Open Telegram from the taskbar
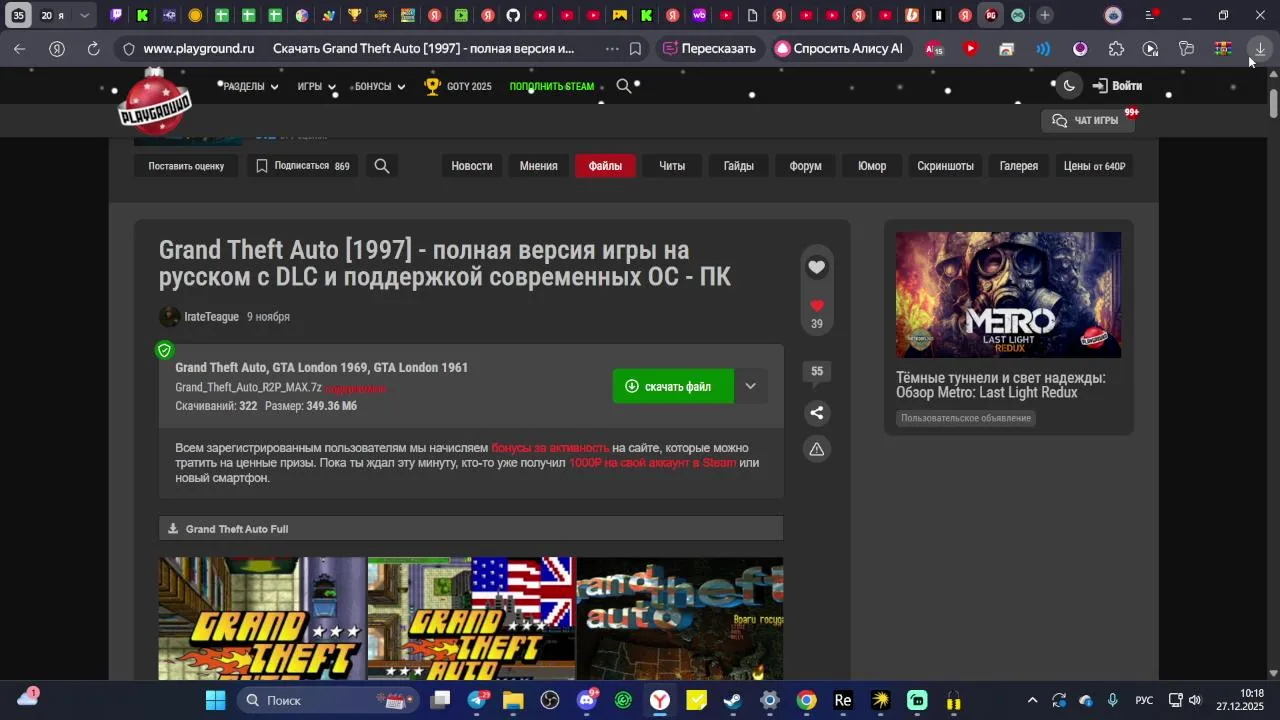Screen dimensions: 1280x720 (478, 700)
